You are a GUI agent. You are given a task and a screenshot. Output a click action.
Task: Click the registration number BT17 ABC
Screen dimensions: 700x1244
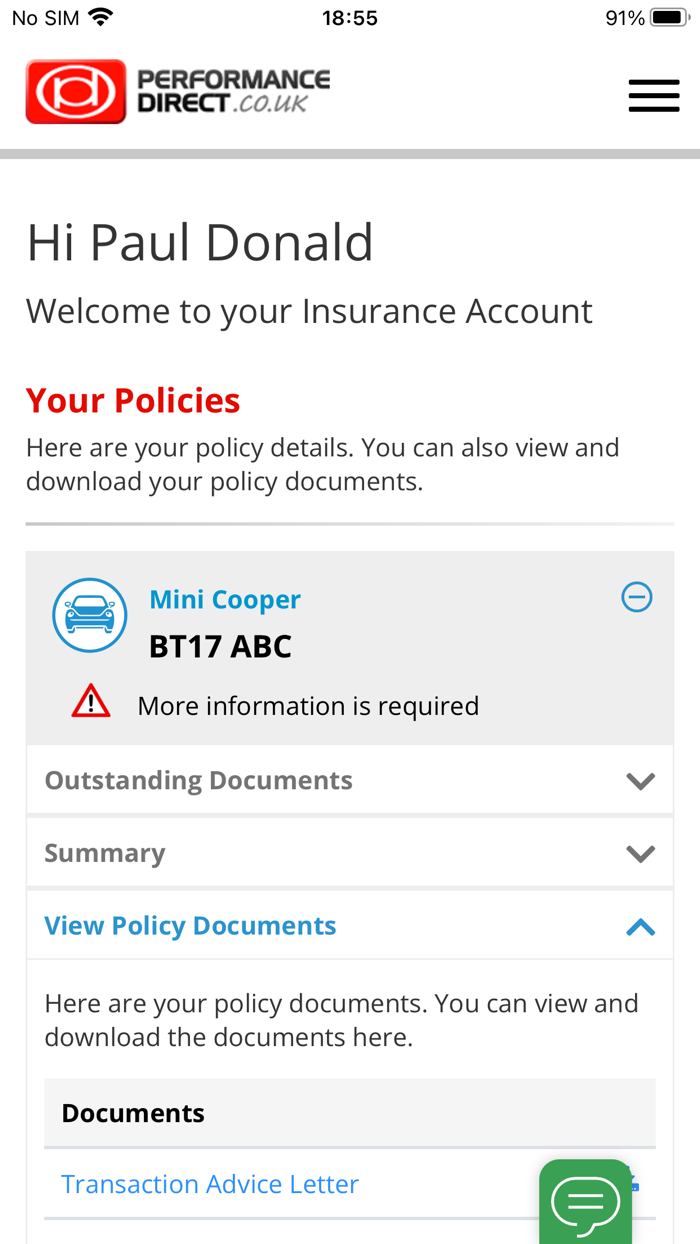point(220,646)
